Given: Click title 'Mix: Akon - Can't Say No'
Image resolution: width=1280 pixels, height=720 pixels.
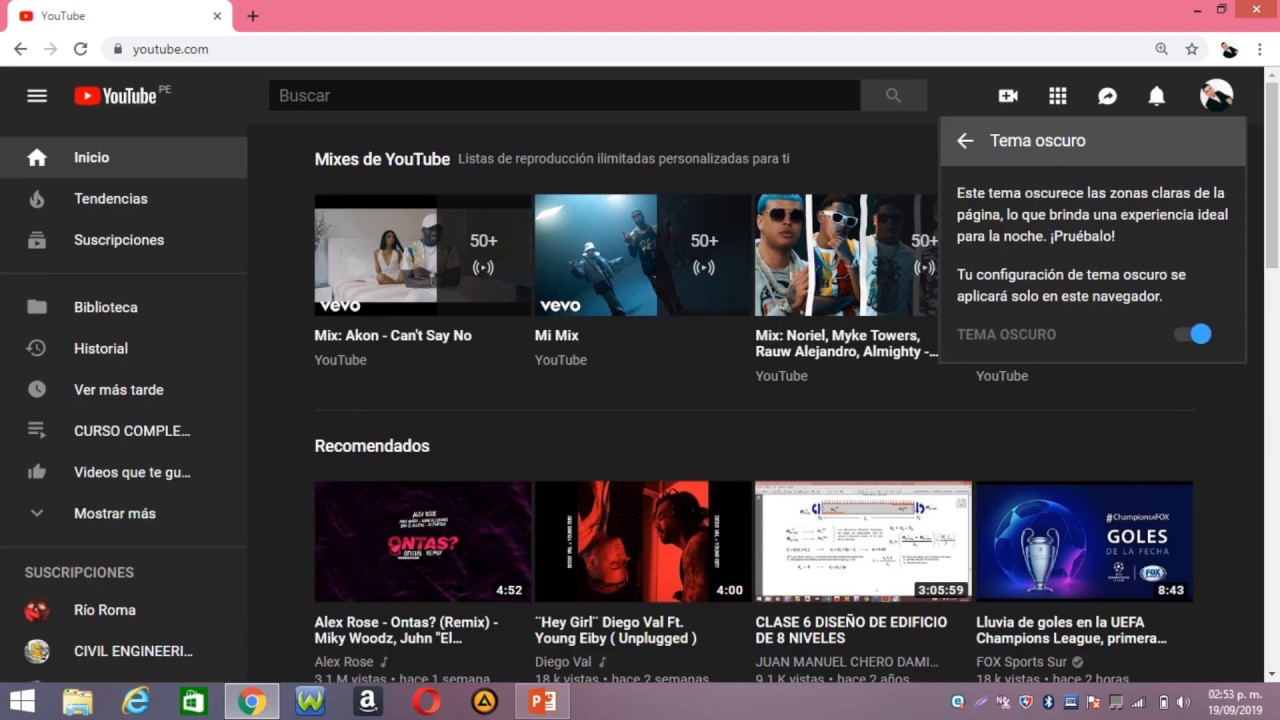Looking at the screenshot, I should coord(393,335).
